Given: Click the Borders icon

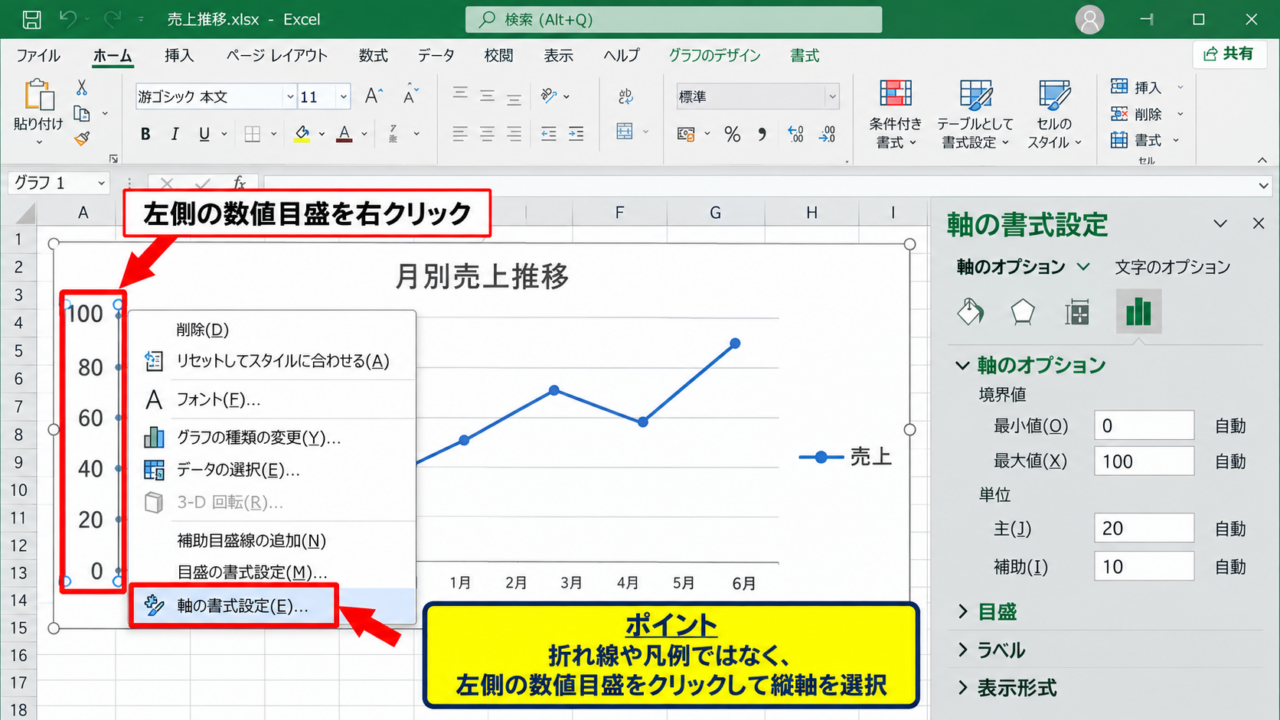Looking at the screenshot, I should [x=253, y=133].
